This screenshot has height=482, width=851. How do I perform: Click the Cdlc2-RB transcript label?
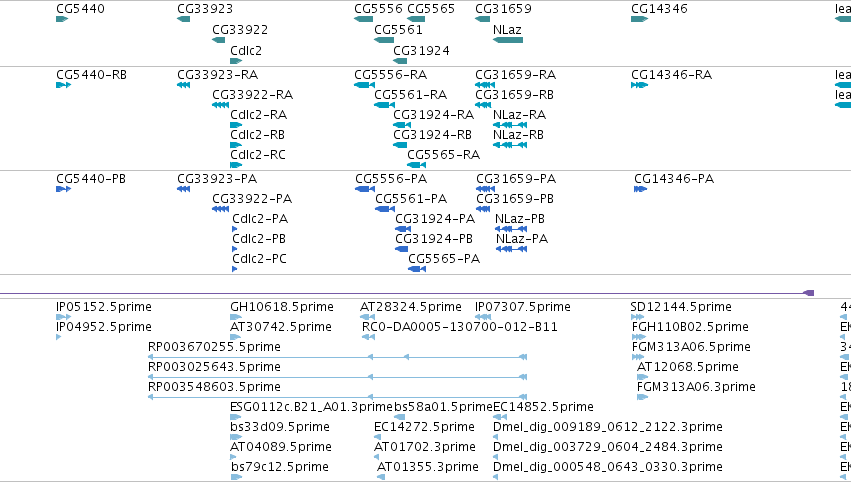pyautogui.click(x=257, y=135)
